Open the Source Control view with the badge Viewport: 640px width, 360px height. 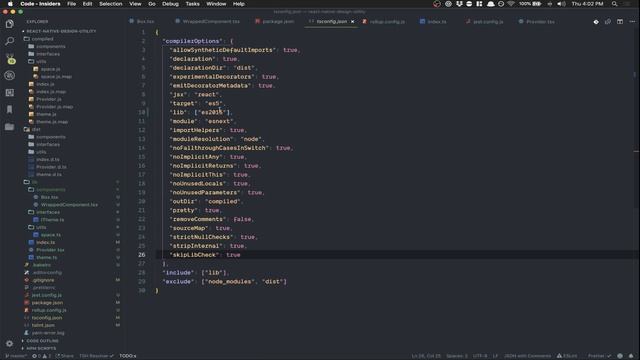point(10,59)
